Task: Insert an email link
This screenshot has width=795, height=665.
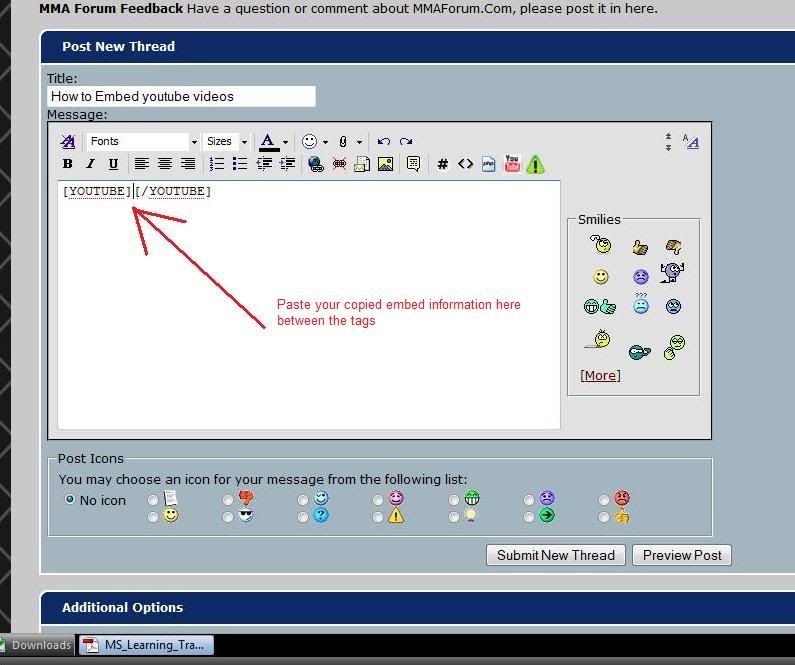Action: [362, 164]
